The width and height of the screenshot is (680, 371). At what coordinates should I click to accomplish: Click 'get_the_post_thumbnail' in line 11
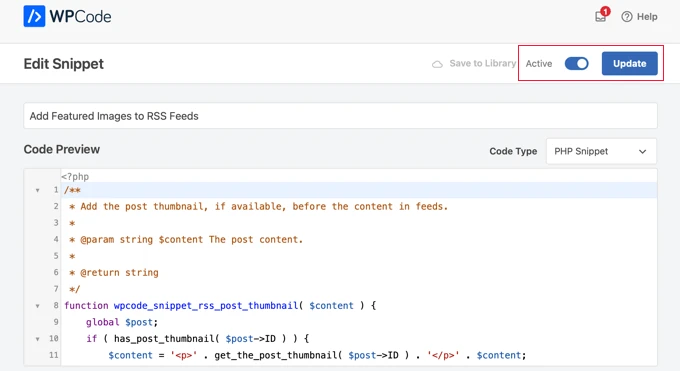pos(276,355)
